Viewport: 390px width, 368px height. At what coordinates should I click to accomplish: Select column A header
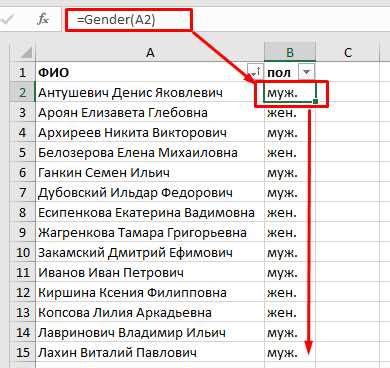(150, 52)
